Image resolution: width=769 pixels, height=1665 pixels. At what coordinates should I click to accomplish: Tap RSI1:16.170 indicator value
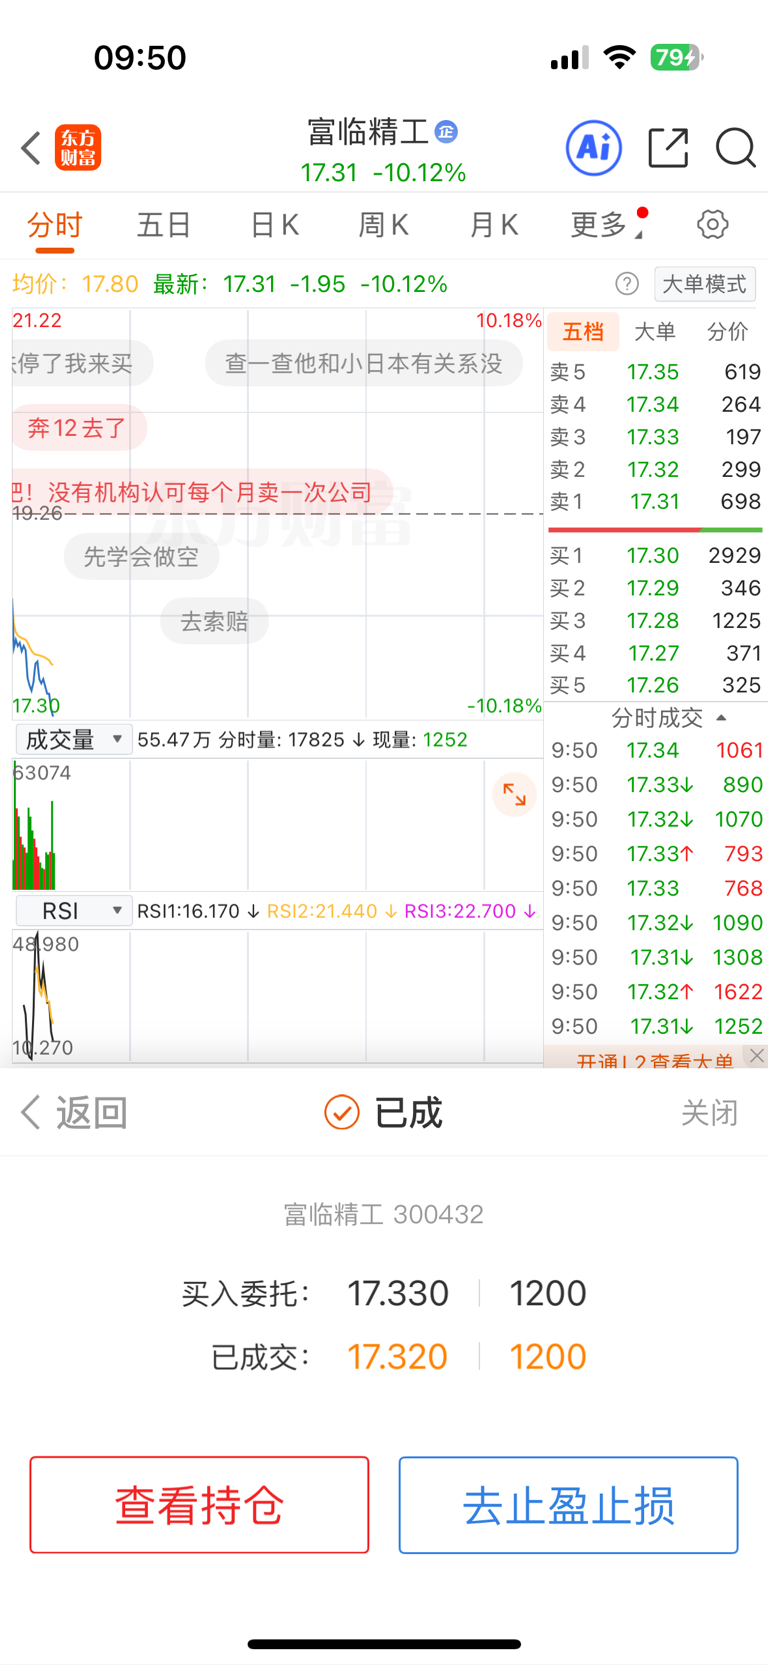click(x=198, y=911)
